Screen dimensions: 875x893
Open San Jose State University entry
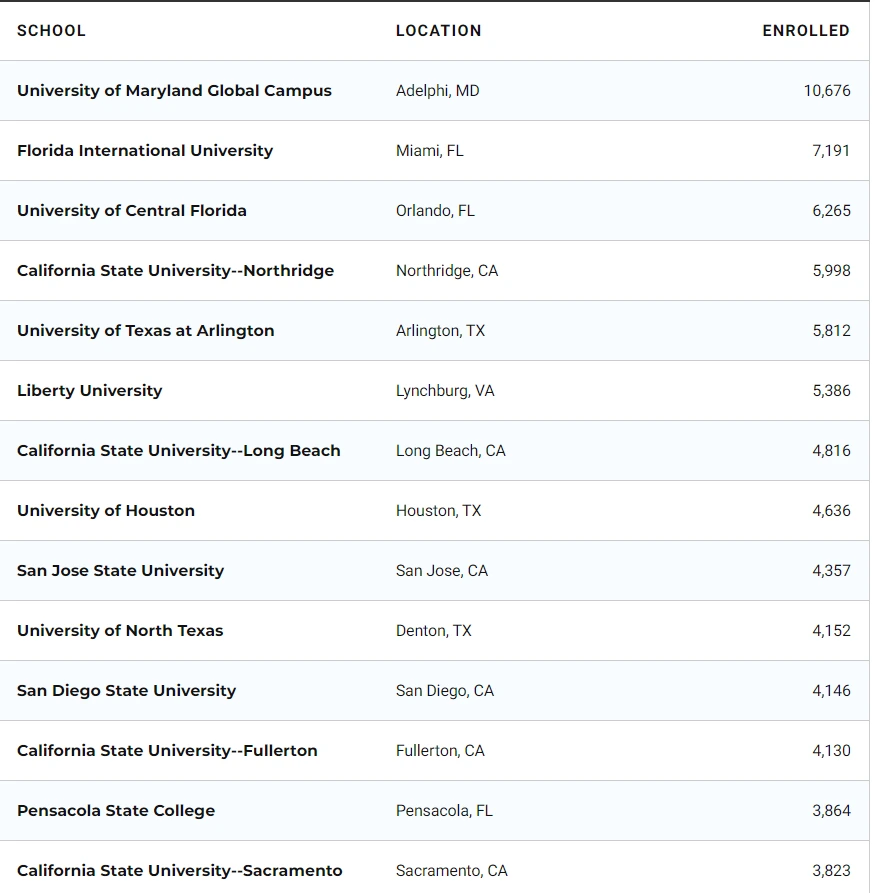(x=120, y=570)
